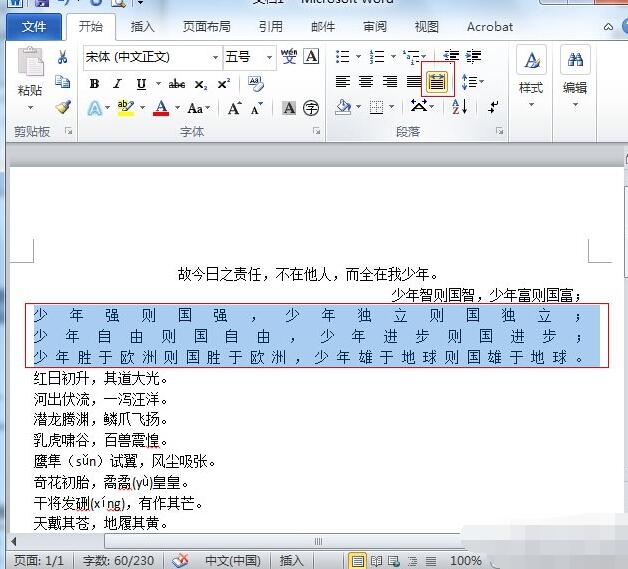The image size is (628, 569).
Task: Show or hide paragraph marks
Action: [494, 107]
